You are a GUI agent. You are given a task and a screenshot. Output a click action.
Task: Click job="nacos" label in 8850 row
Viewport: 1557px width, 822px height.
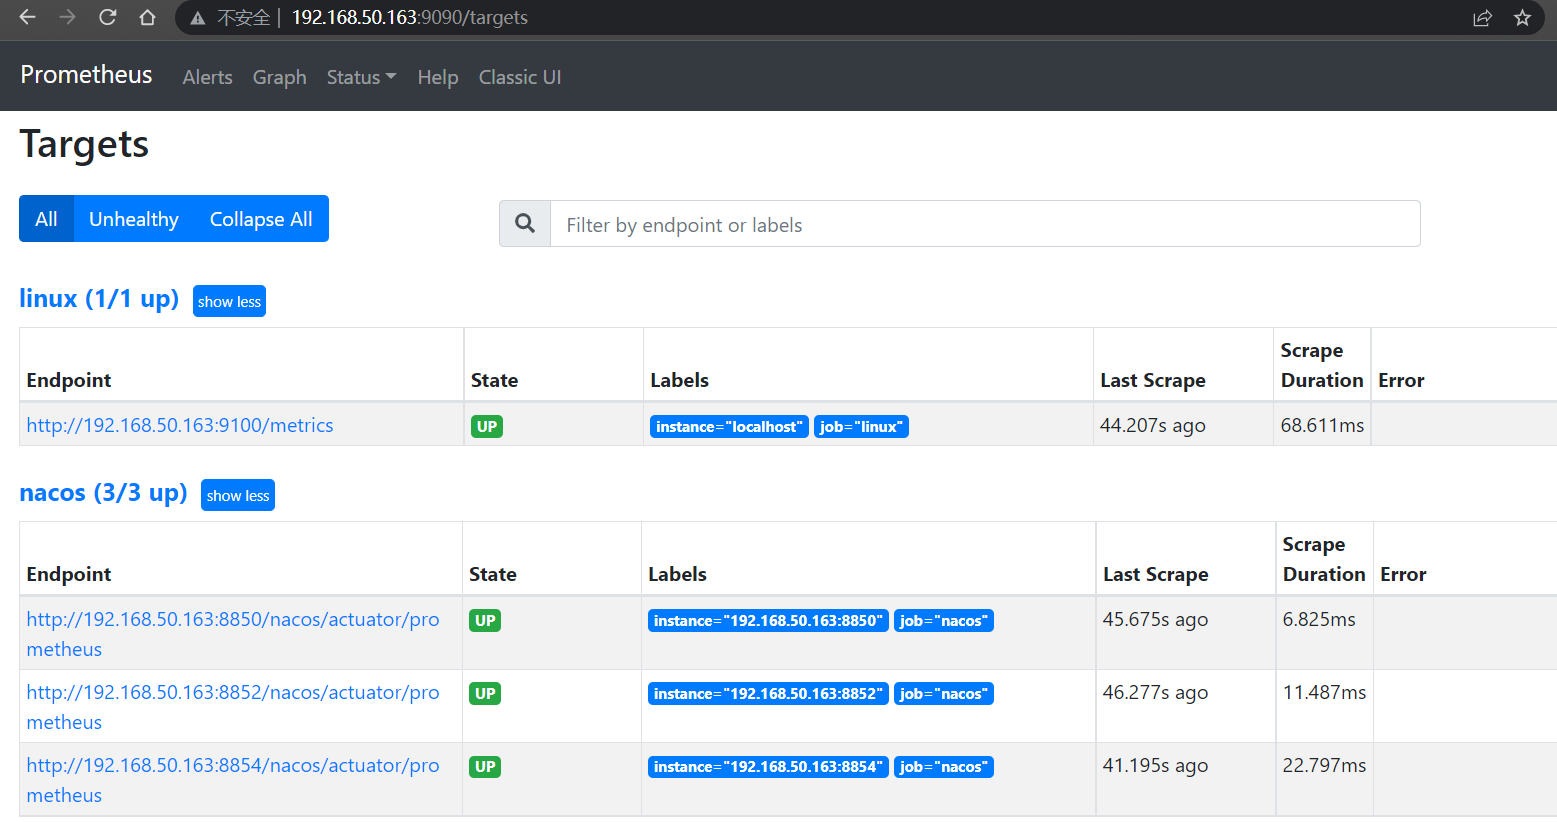(x=944, y=620)
